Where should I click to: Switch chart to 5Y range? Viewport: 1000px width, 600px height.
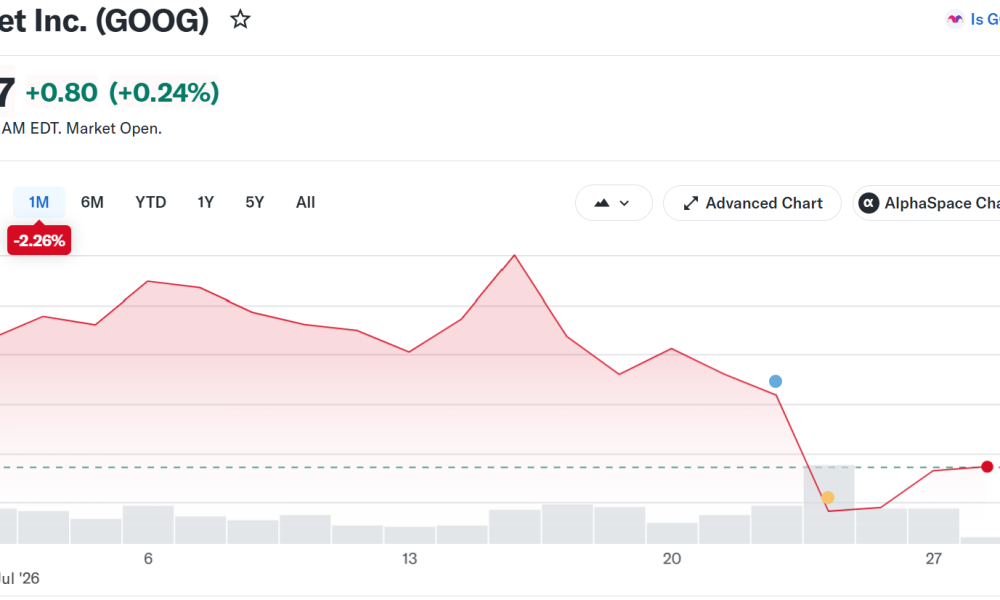click(x=254, y=203)
